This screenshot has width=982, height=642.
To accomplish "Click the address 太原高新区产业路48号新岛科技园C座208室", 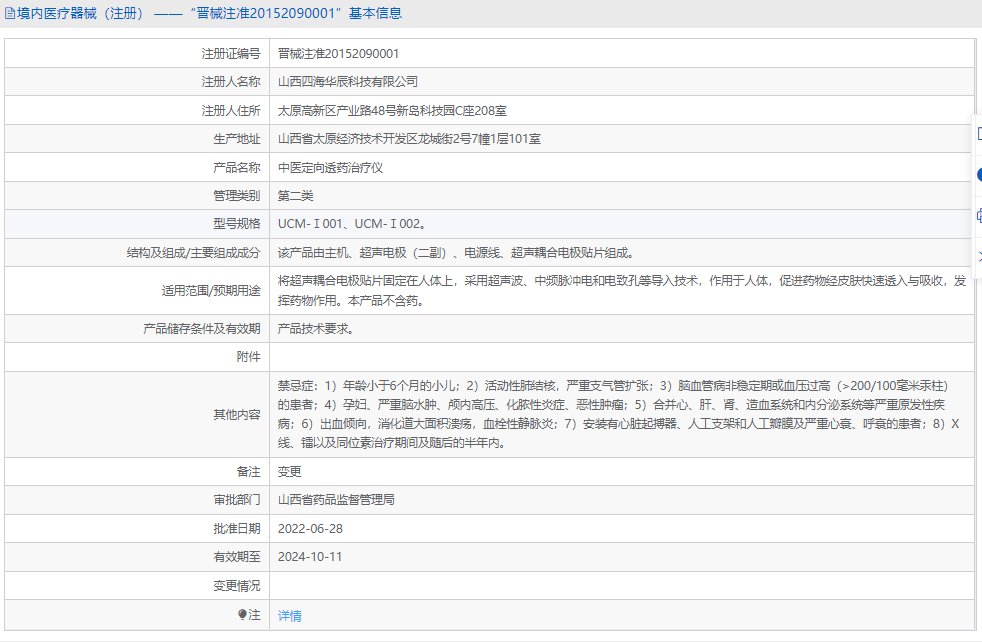I will tap(392, 111).
